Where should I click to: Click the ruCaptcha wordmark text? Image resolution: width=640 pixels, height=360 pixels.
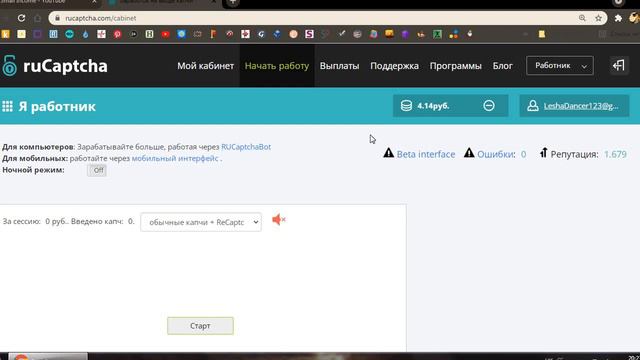point(65,66)
